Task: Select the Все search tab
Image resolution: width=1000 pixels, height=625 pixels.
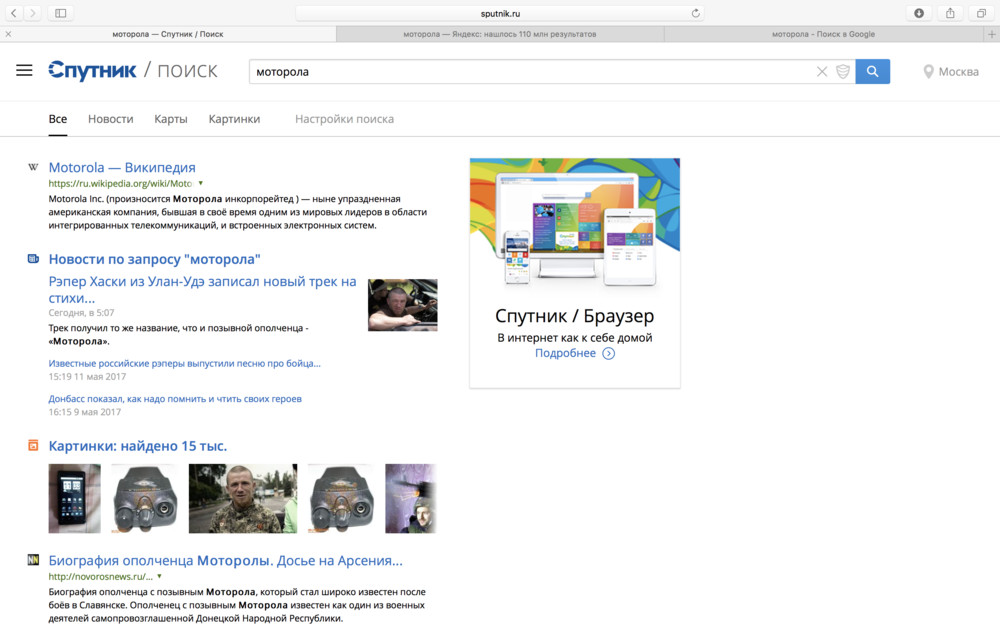Action: (57, 119)
